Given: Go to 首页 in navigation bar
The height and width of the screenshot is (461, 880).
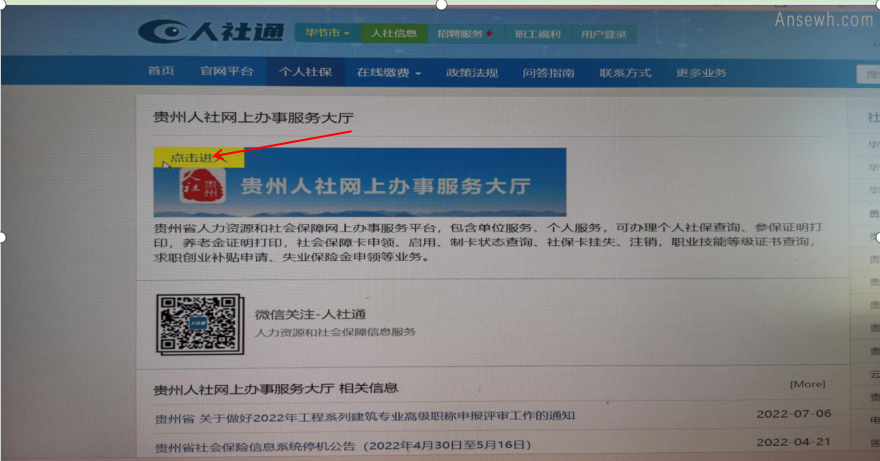Looking at the screenshot, I should tap(161, 71).
